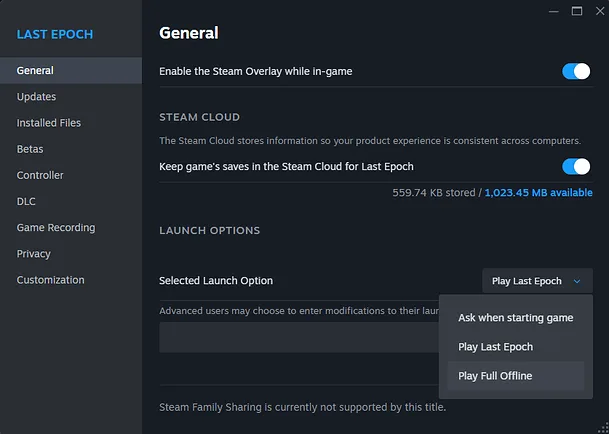The image size is (609, 434).
Task: Select Play Full Offline launch option
Action: [515, 376]
